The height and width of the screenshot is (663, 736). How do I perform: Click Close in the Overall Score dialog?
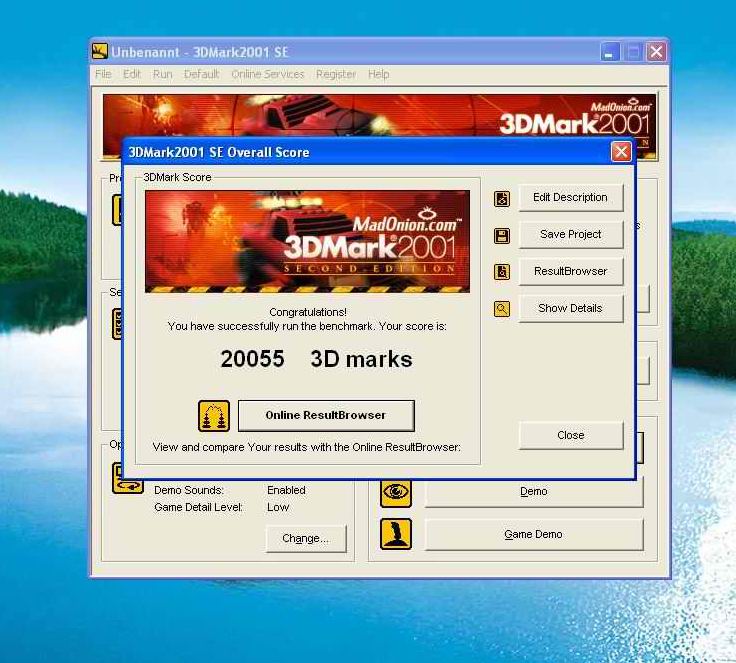click(571, 435)
